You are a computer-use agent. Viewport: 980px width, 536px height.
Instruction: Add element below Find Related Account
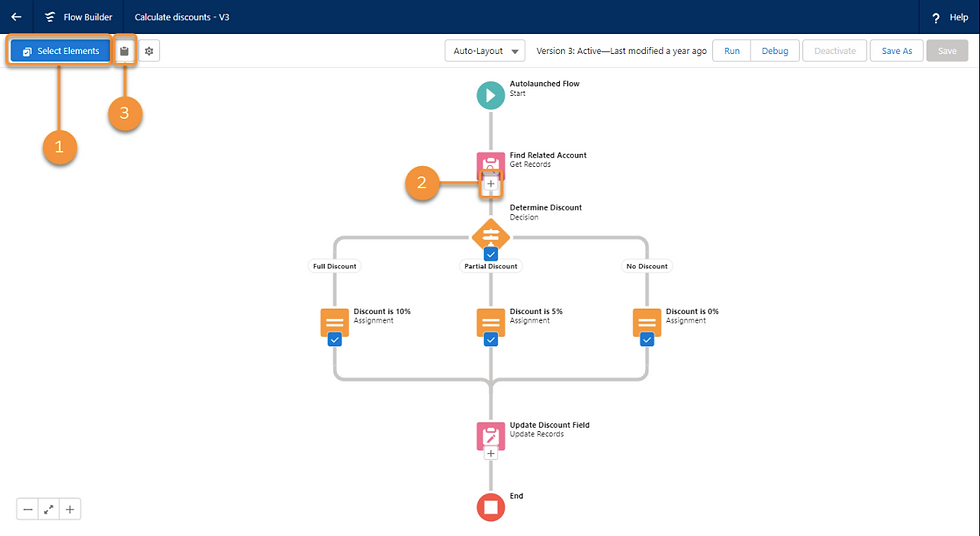coord(491,184)
